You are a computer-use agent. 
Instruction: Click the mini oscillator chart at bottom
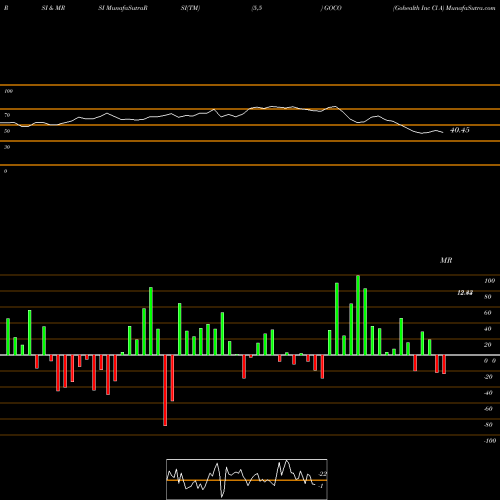(x=247, y=479)
